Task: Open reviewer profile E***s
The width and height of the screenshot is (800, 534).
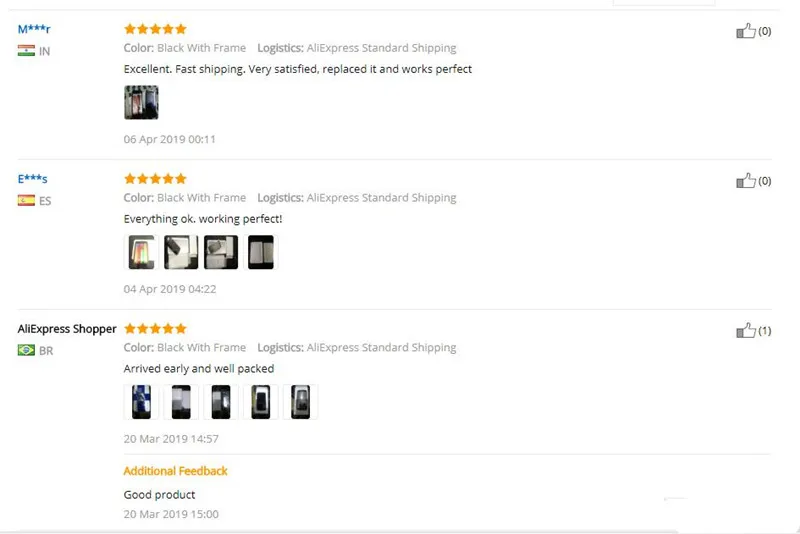Action: point(32,179)
